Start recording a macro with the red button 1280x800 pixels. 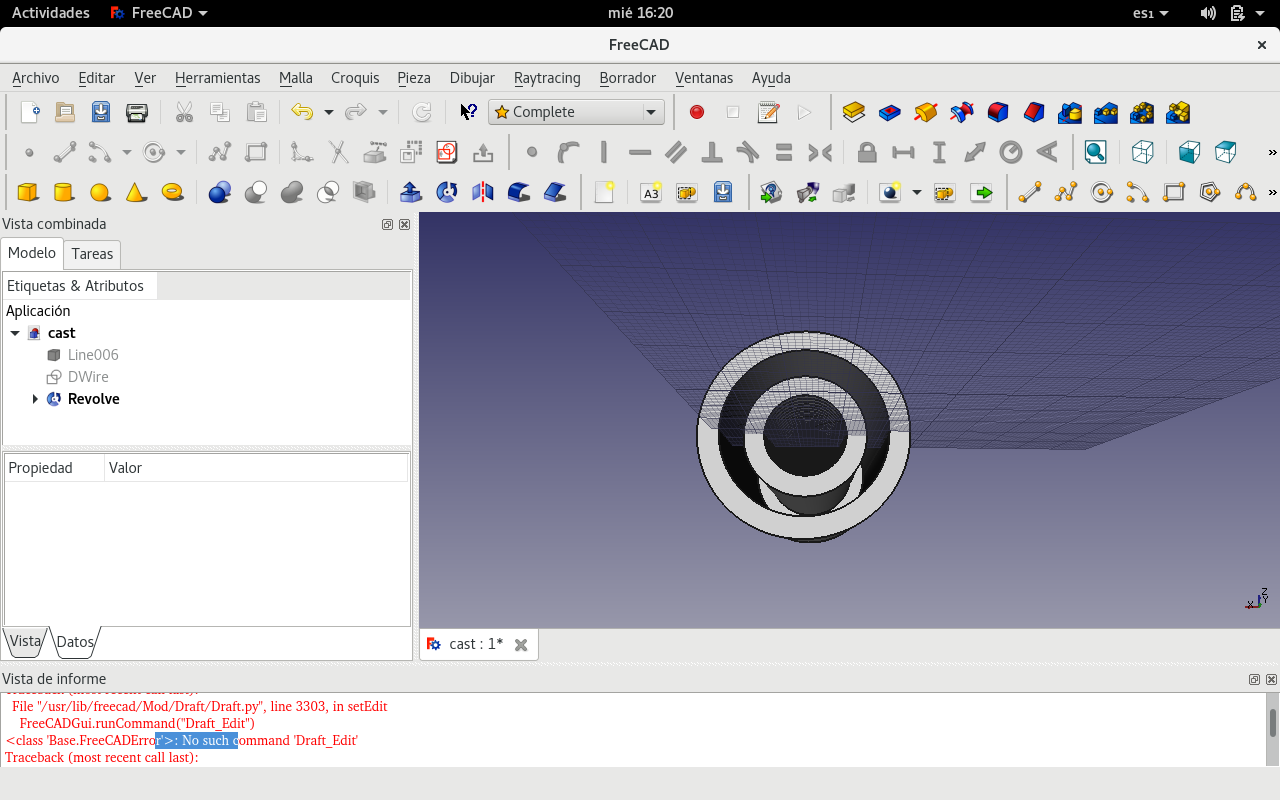(697, 112)
